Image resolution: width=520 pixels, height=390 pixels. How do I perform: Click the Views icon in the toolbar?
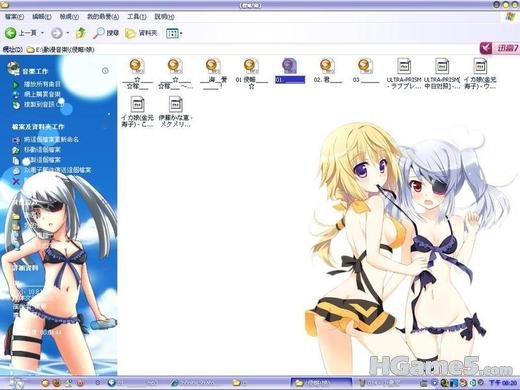(x=172, y=33)
